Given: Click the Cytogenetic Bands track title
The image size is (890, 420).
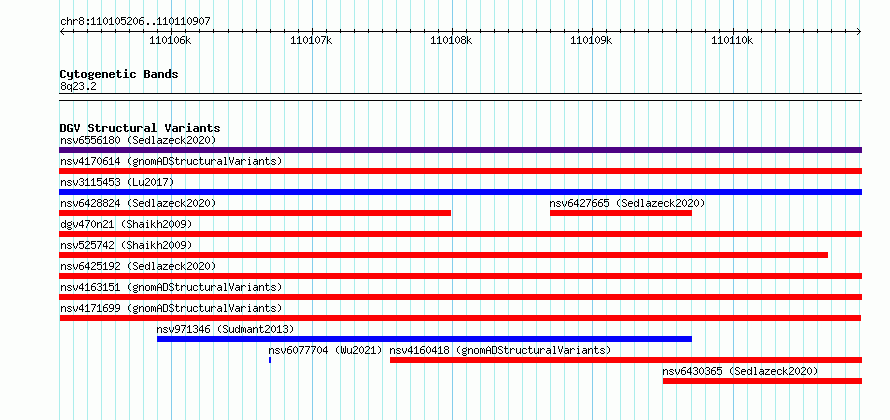Looking at the screenshot, I should coord(119,74).
